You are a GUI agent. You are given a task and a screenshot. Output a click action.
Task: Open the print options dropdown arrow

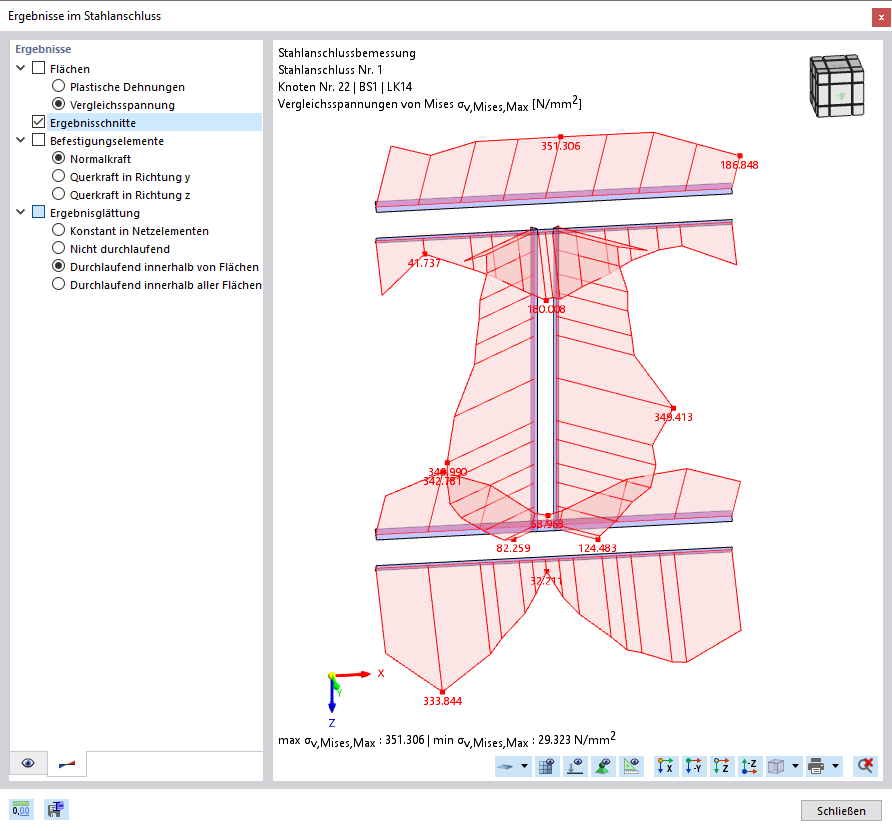click(835, 766)
